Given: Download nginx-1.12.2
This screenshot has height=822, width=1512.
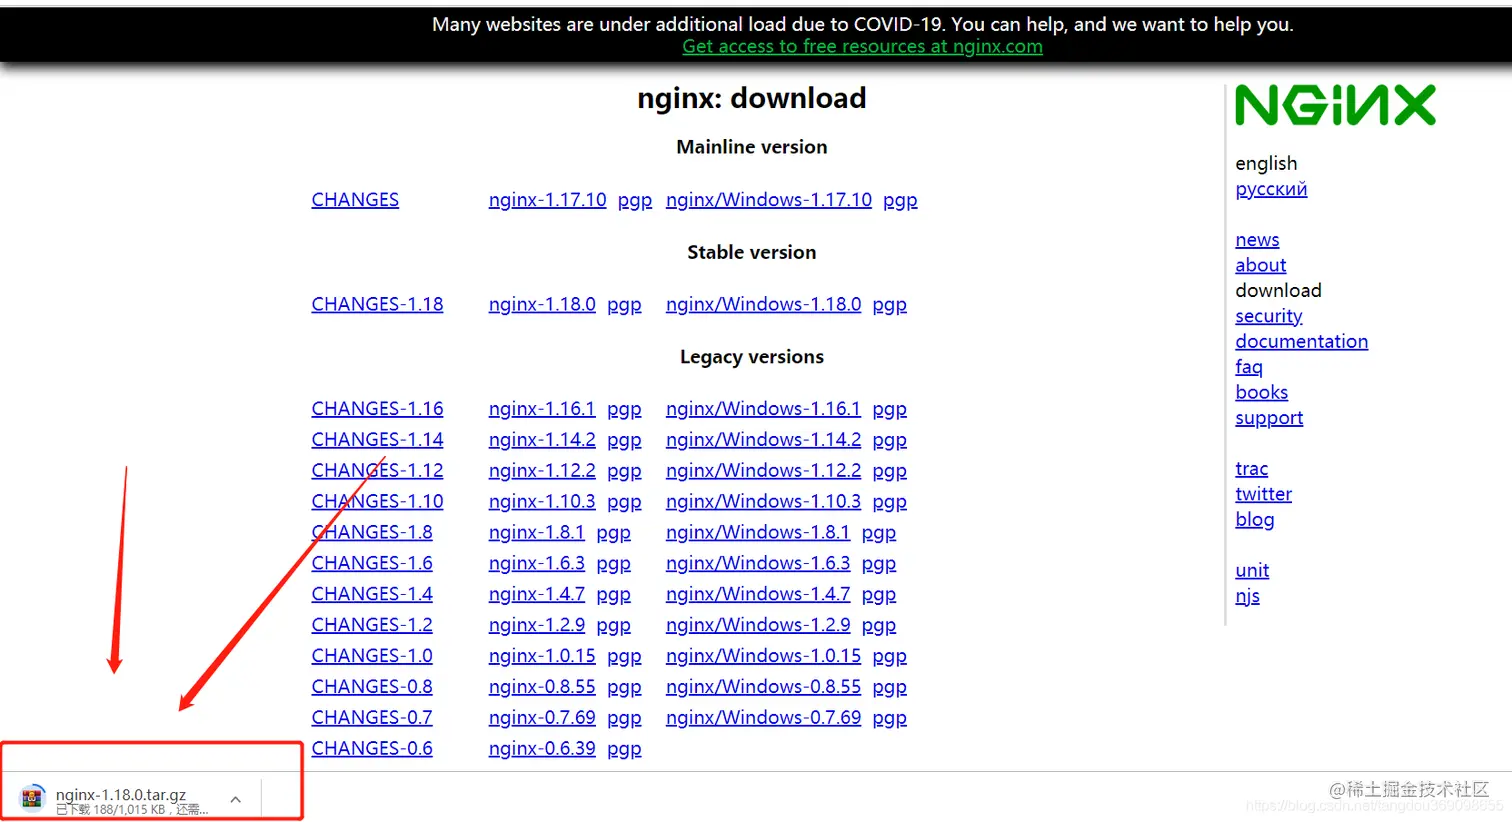Looking at the screenshot, I should [x=542, y=471].
